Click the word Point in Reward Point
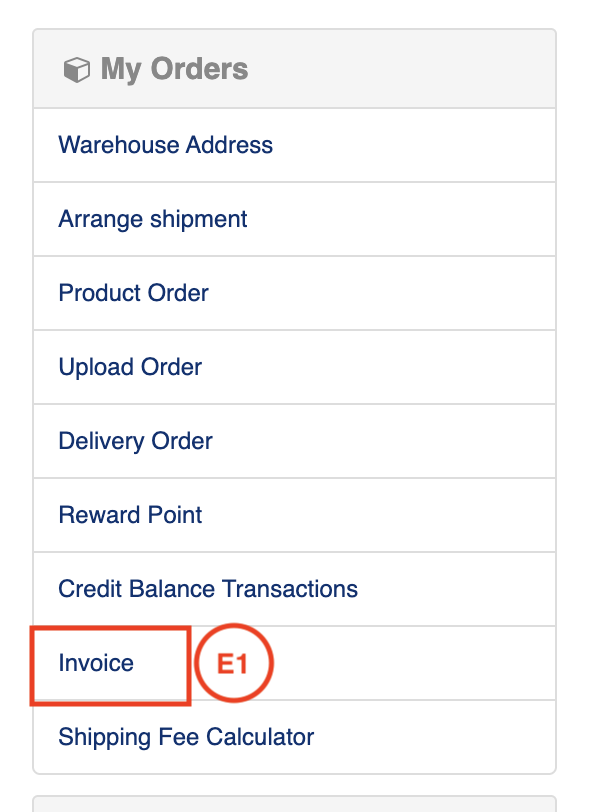The height and width of the screenshot is (812, 602). 175,515
